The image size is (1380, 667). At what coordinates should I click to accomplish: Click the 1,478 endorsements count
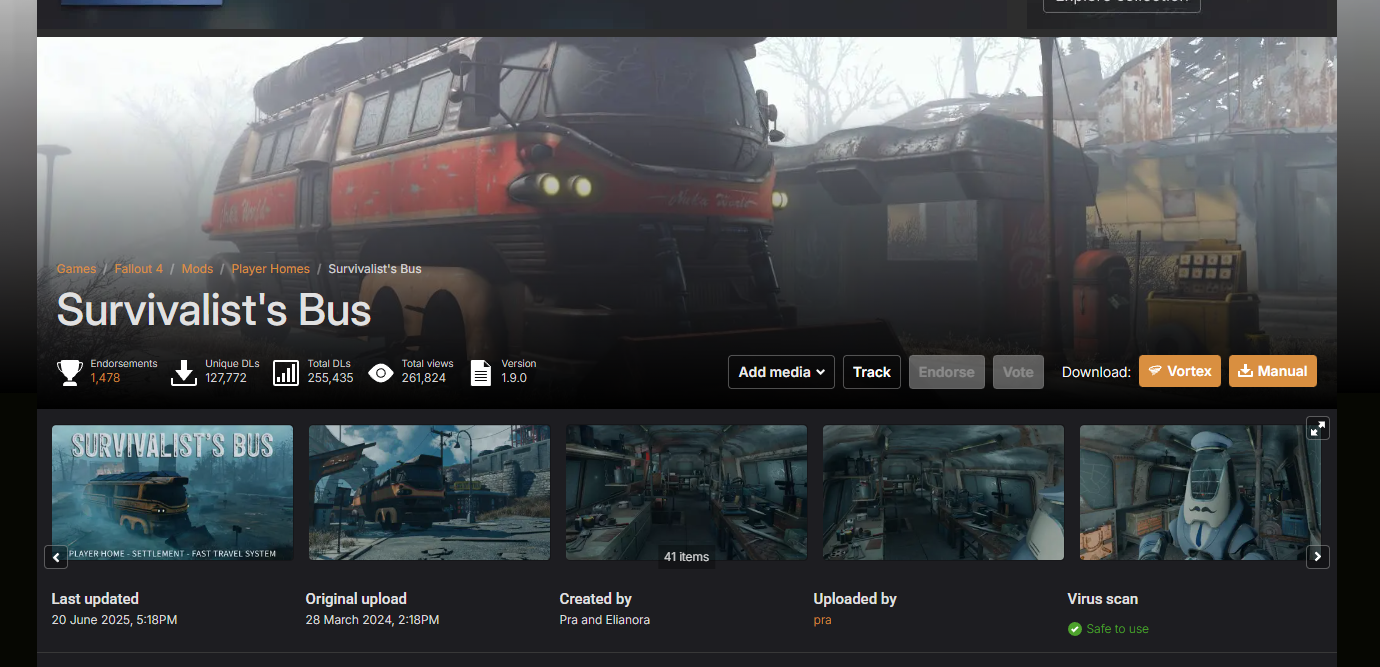[105, 378]
